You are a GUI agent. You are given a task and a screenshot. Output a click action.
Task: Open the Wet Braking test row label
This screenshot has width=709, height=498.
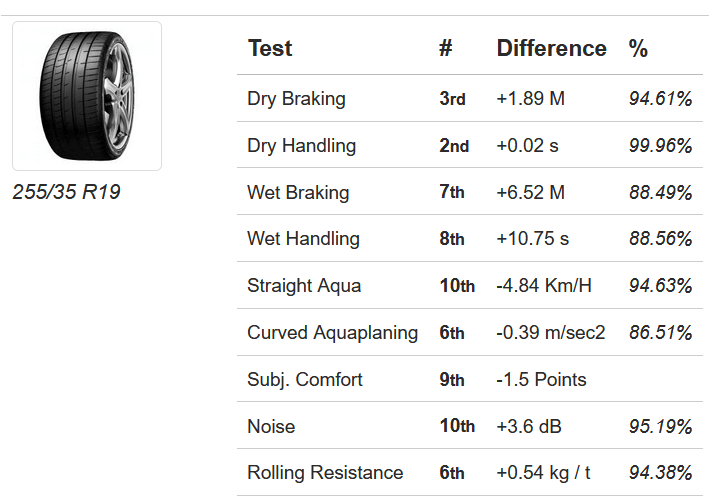(298, 192)
